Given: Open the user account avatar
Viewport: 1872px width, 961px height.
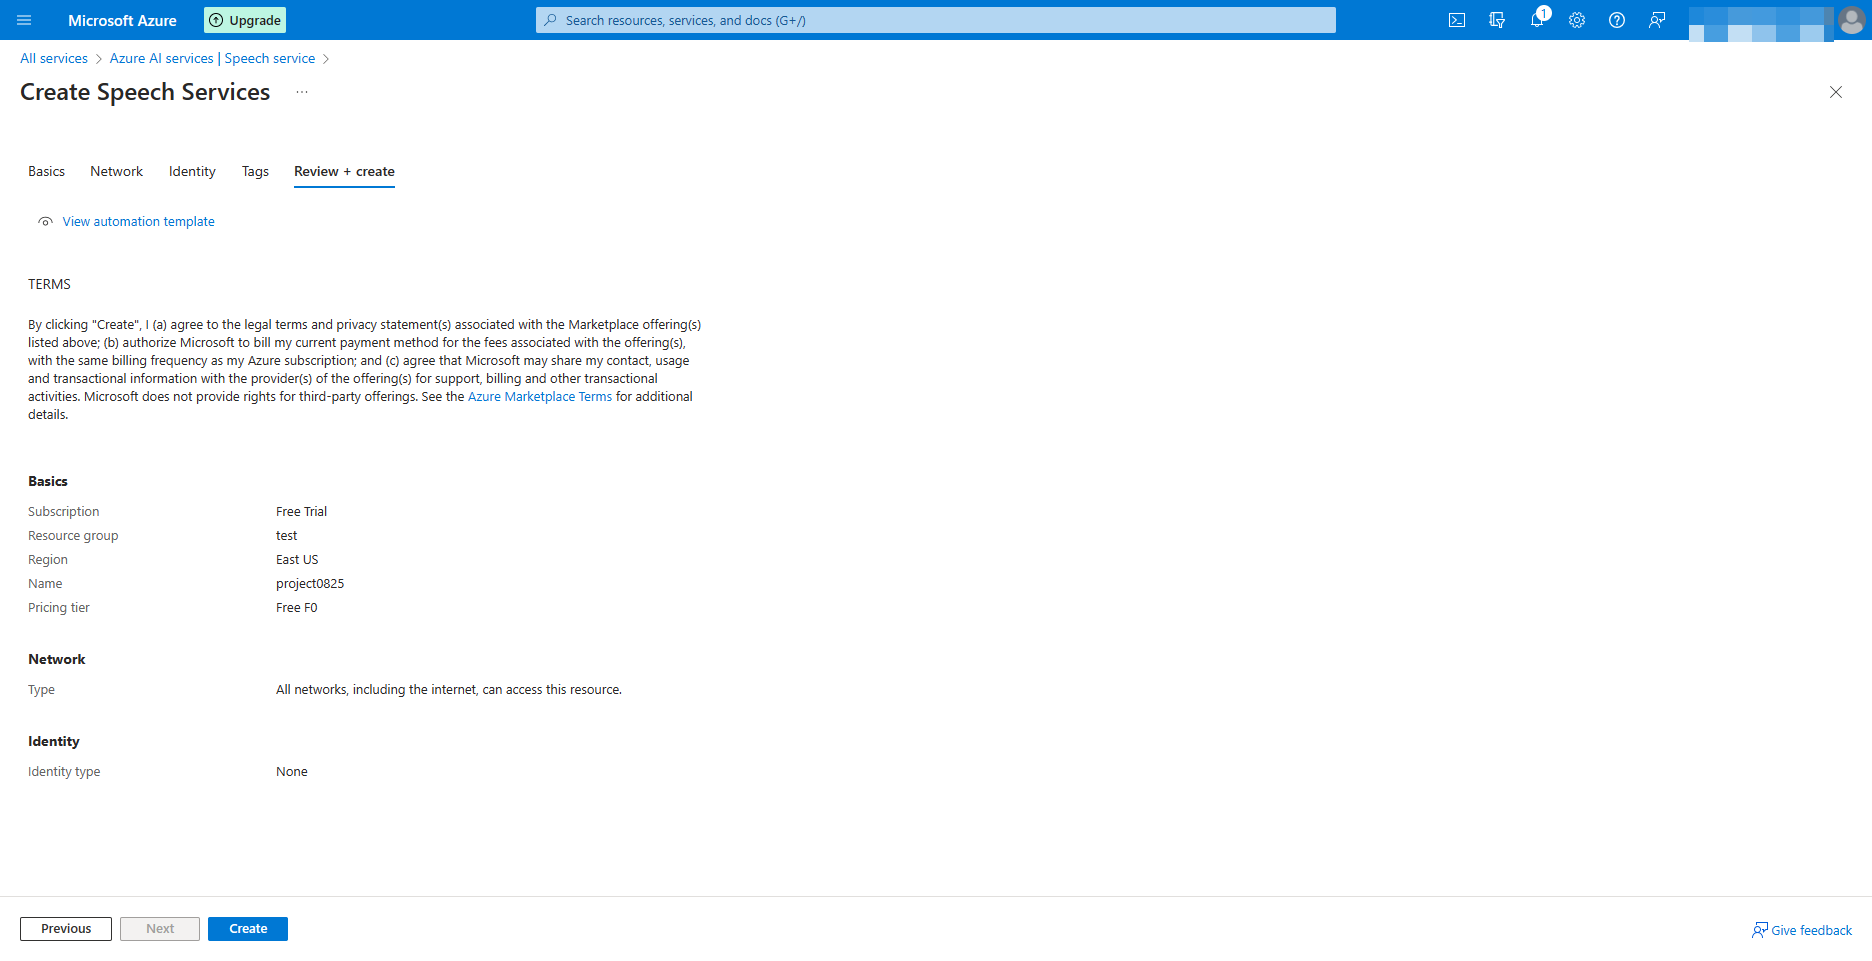Looking at the screenshot, I should tap(1852, 20).
